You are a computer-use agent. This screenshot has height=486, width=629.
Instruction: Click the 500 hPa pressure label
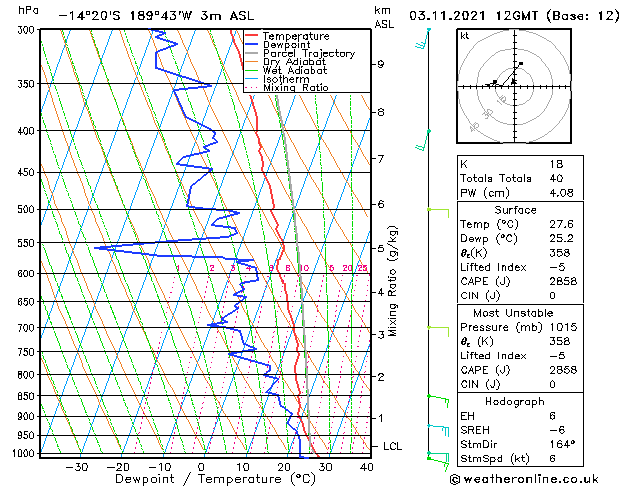pyautogui.click(x=28, y=209)
